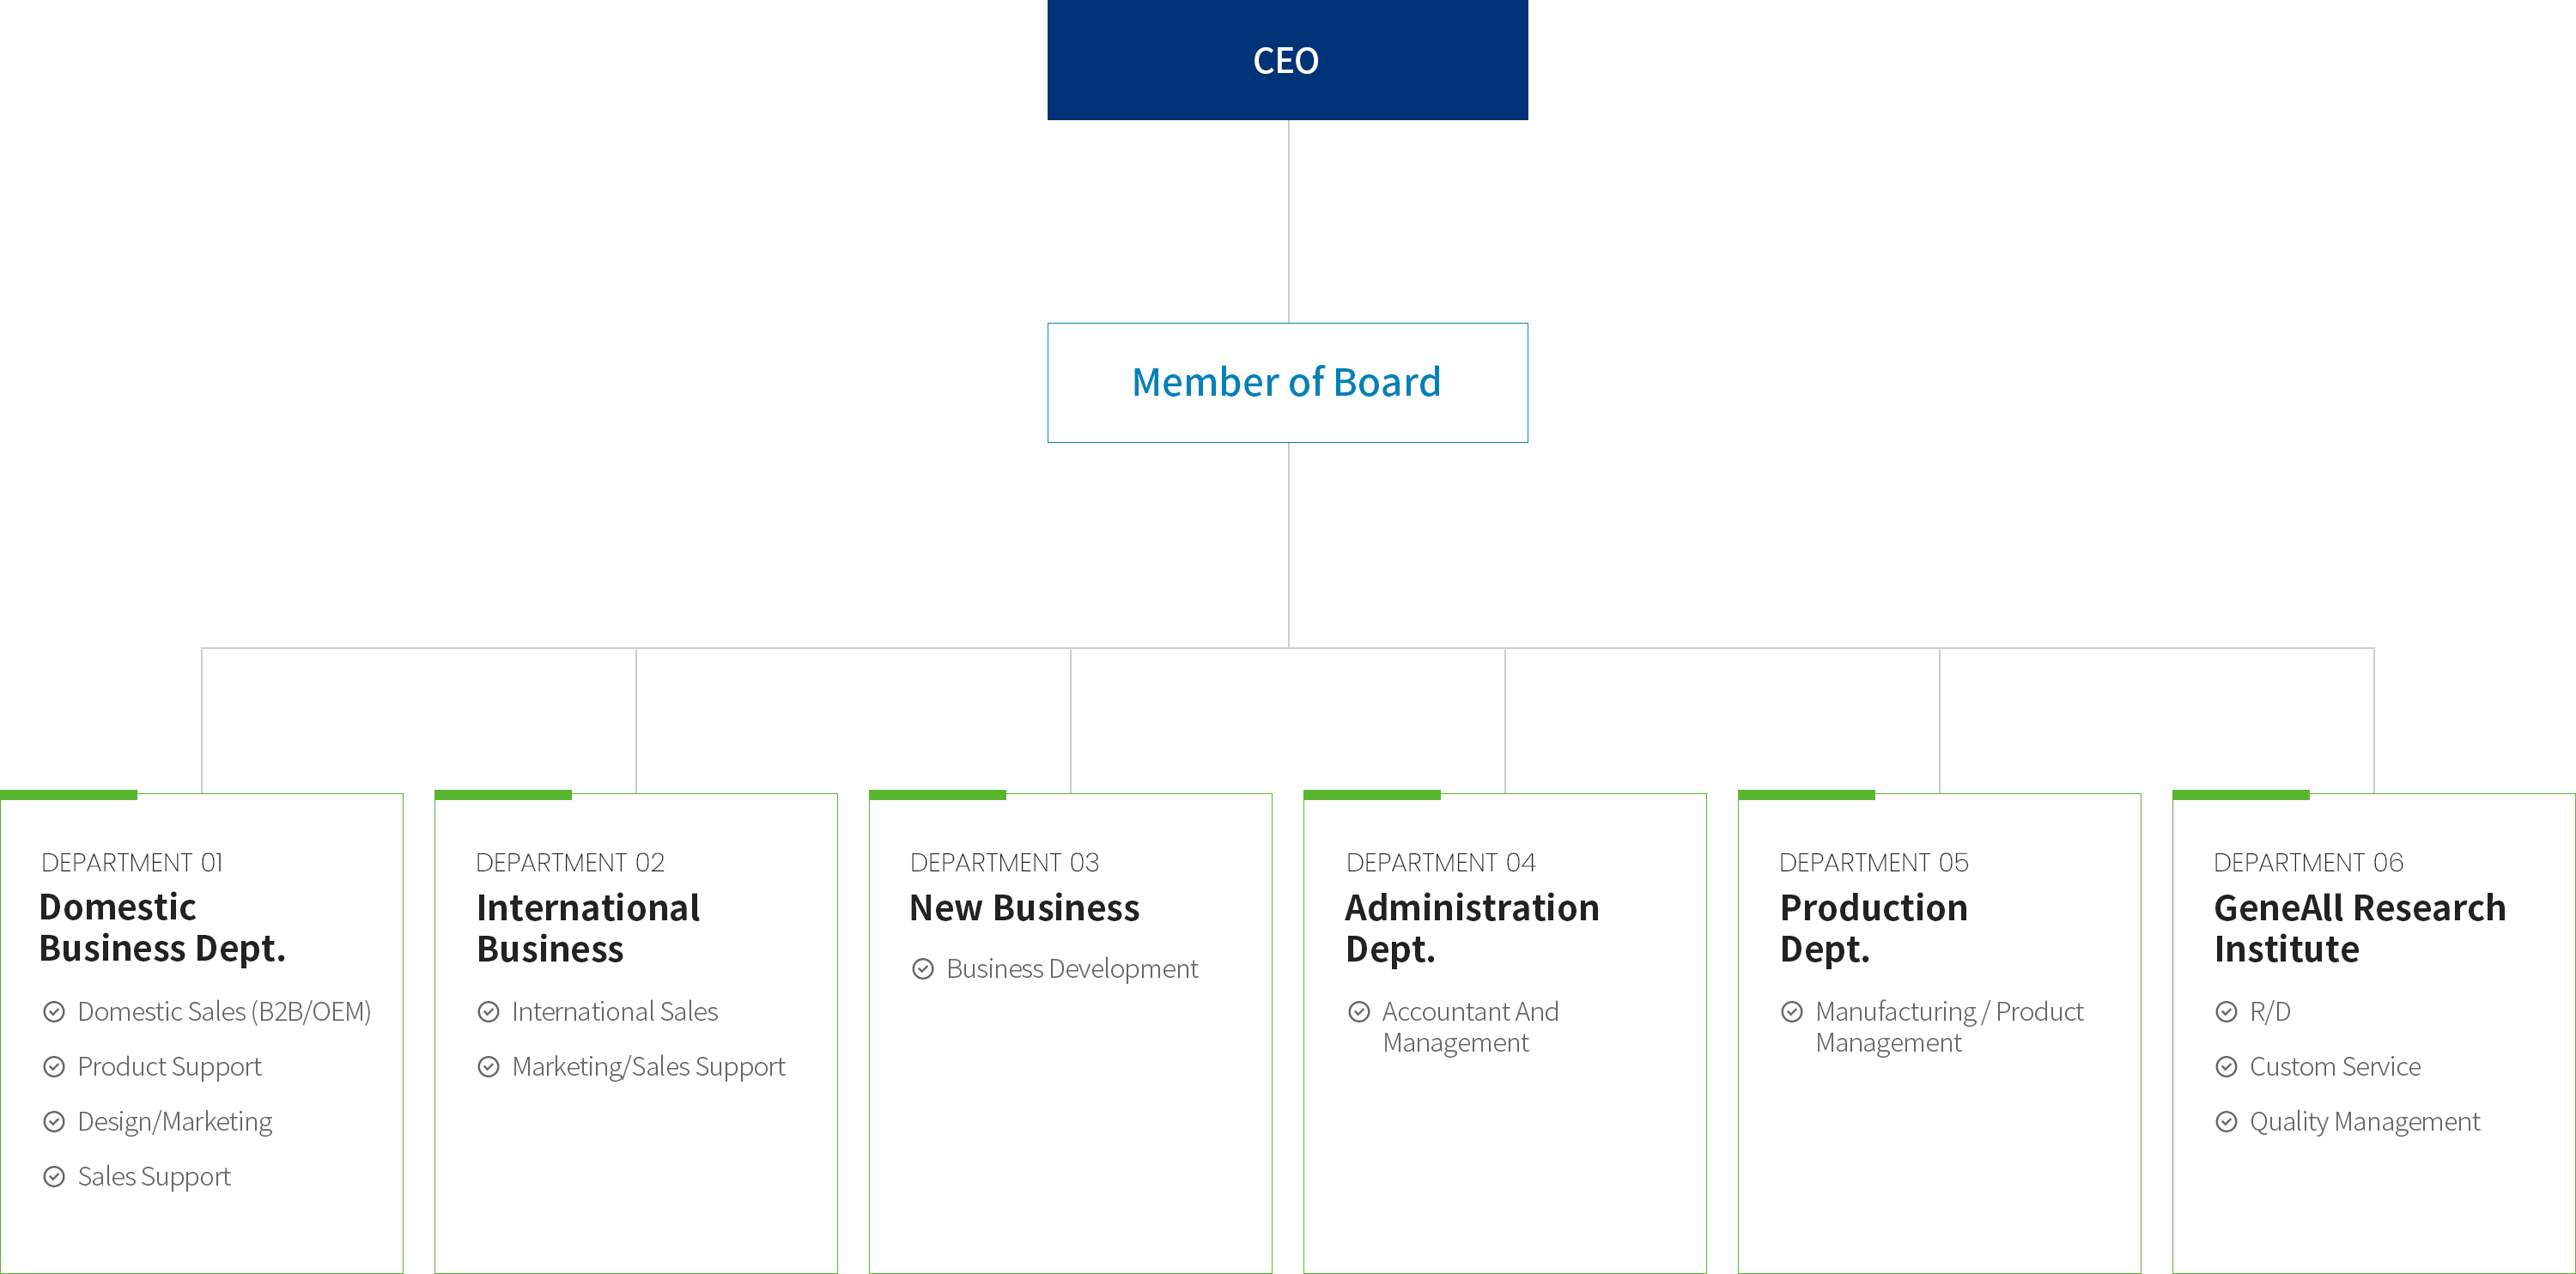Open the Administration Dept. heading
2576x1274 pixels.
click(x=1472, y=928)
